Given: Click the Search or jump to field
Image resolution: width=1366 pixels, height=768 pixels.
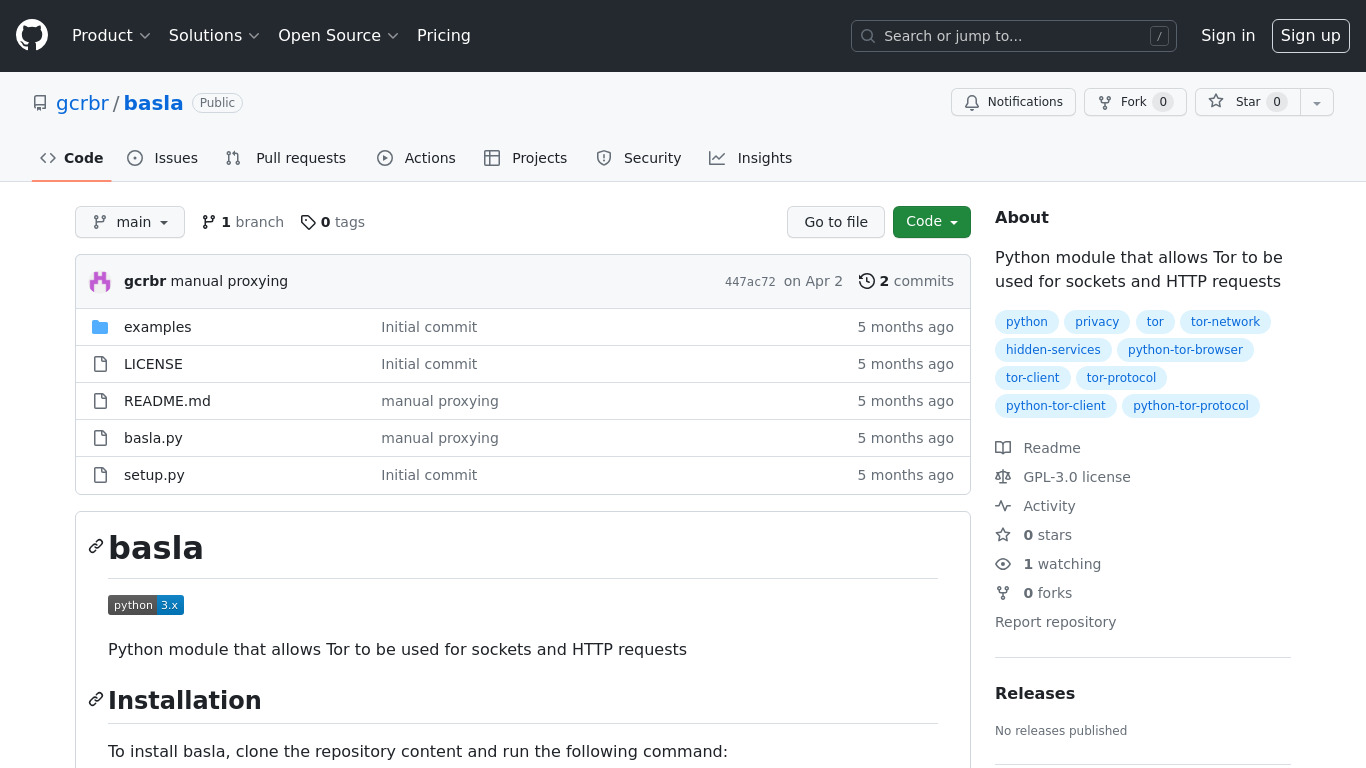Looking at the screenshot, I should click(x=1014, y=36).
